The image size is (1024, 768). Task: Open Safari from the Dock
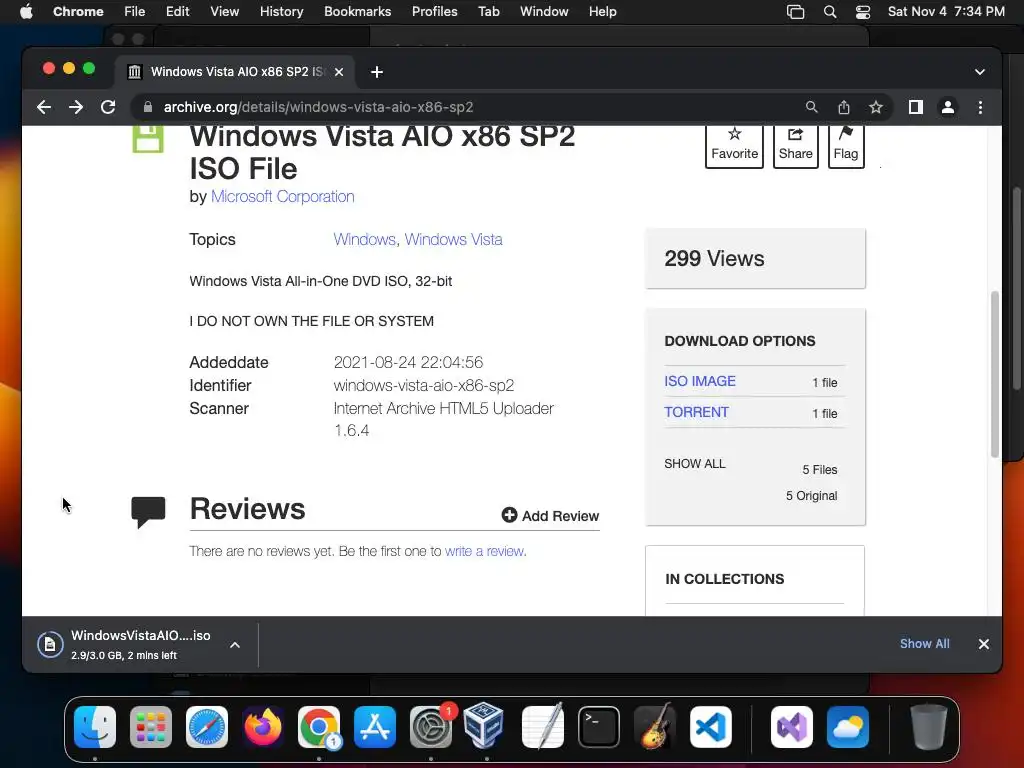207,727
